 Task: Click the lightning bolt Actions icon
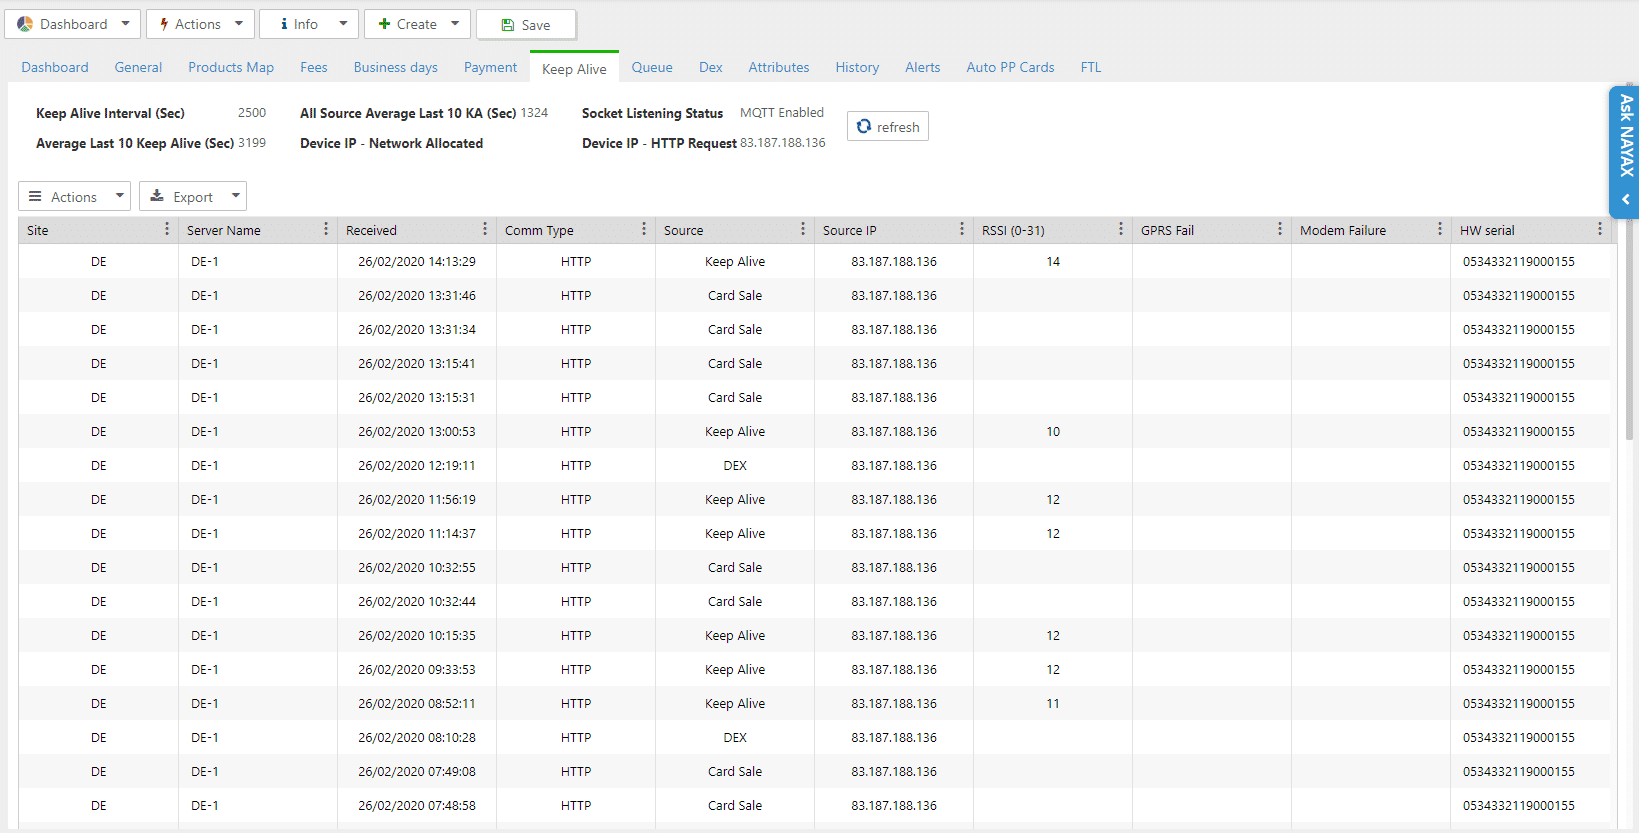[x=164, y=24]
